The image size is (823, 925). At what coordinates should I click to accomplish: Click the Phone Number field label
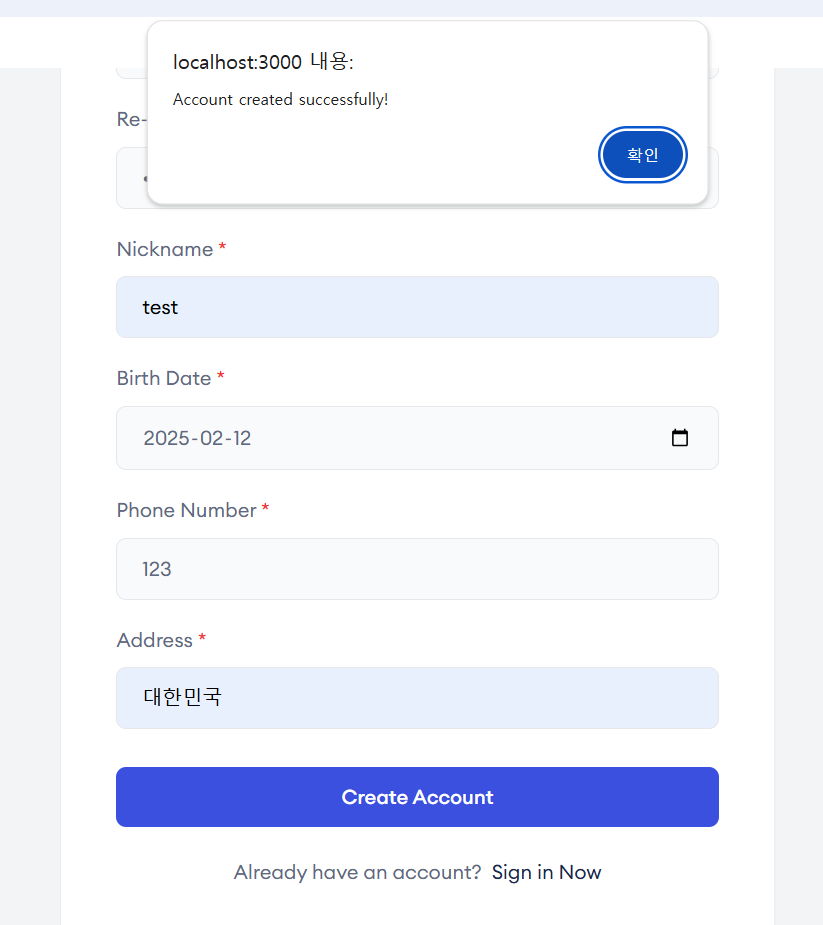click(x=186, y=510)
